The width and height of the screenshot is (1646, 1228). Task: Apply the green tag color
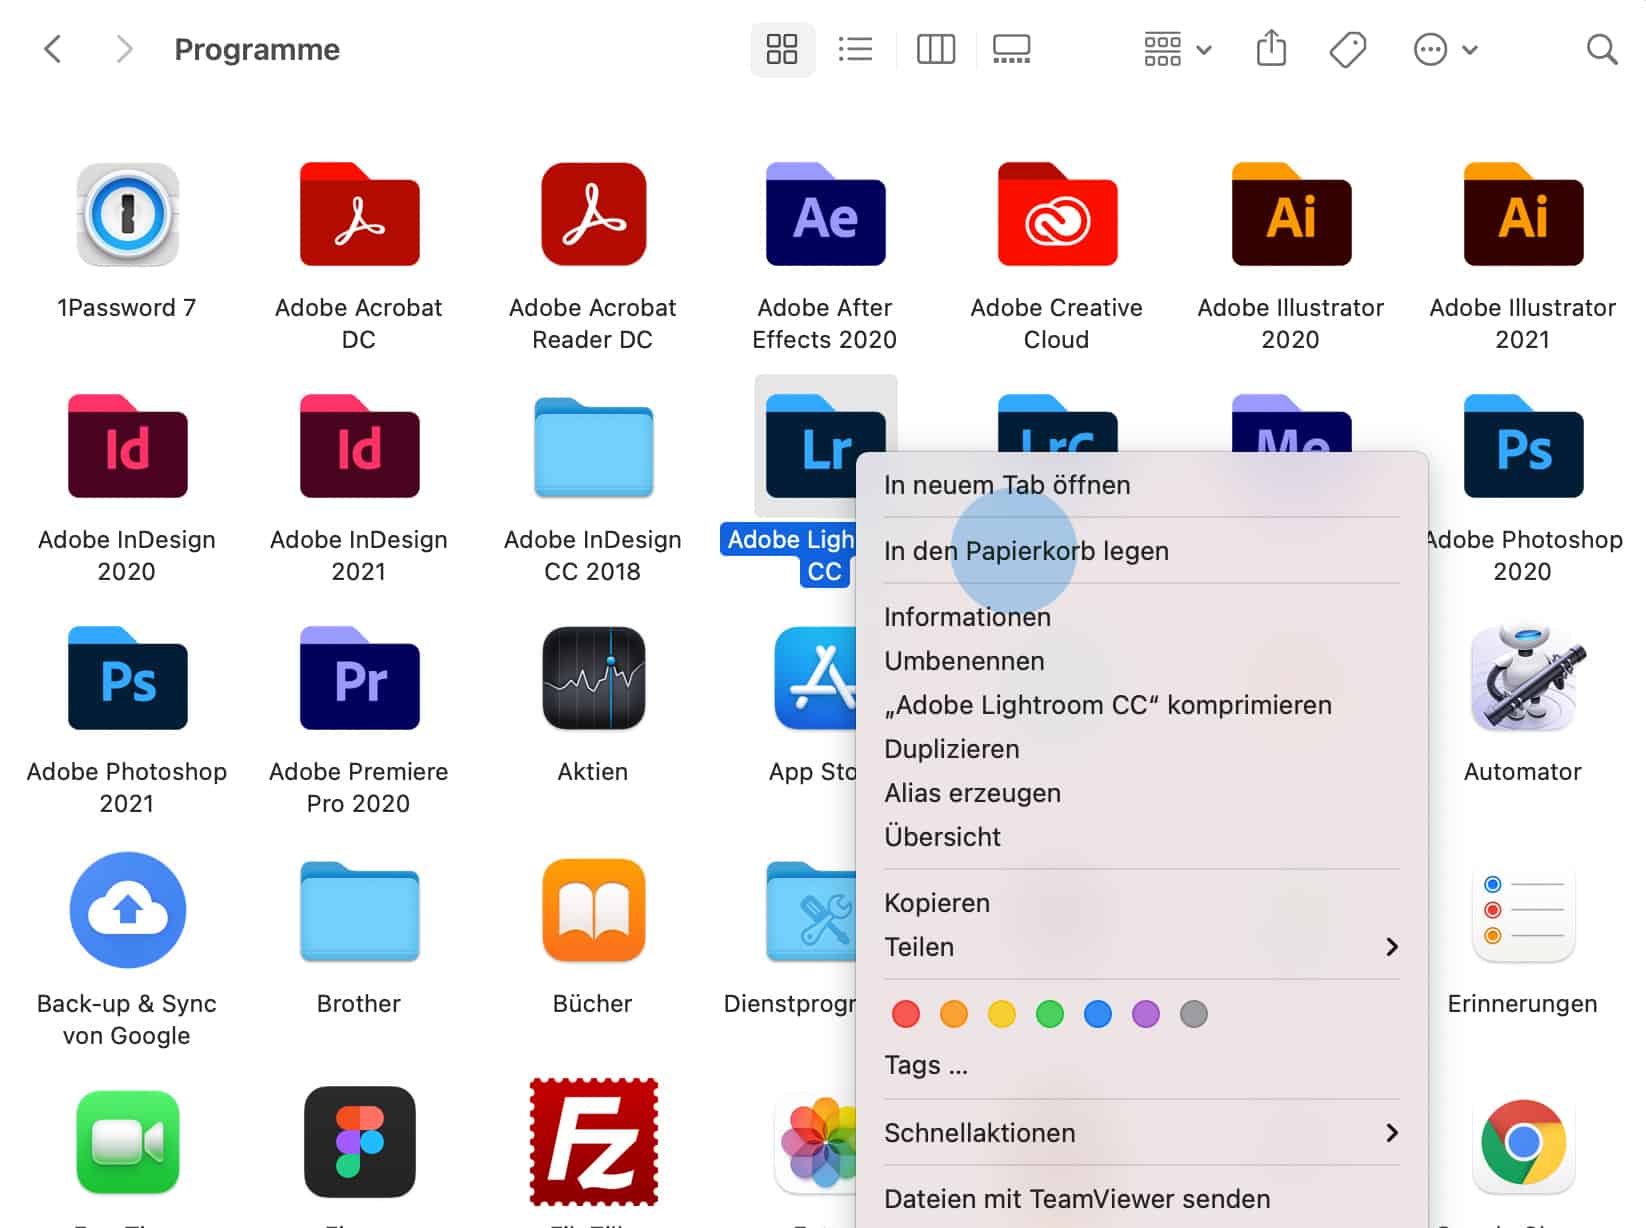[x=1050, y=1014]
